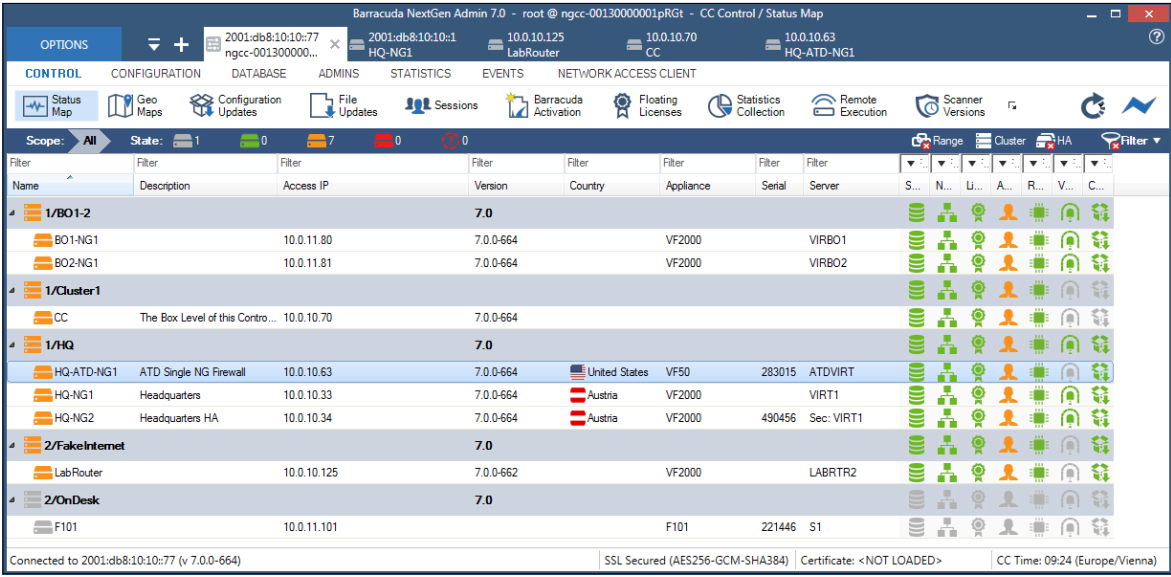
Task: Click the Version filter field
Action: tap(516, 163)
